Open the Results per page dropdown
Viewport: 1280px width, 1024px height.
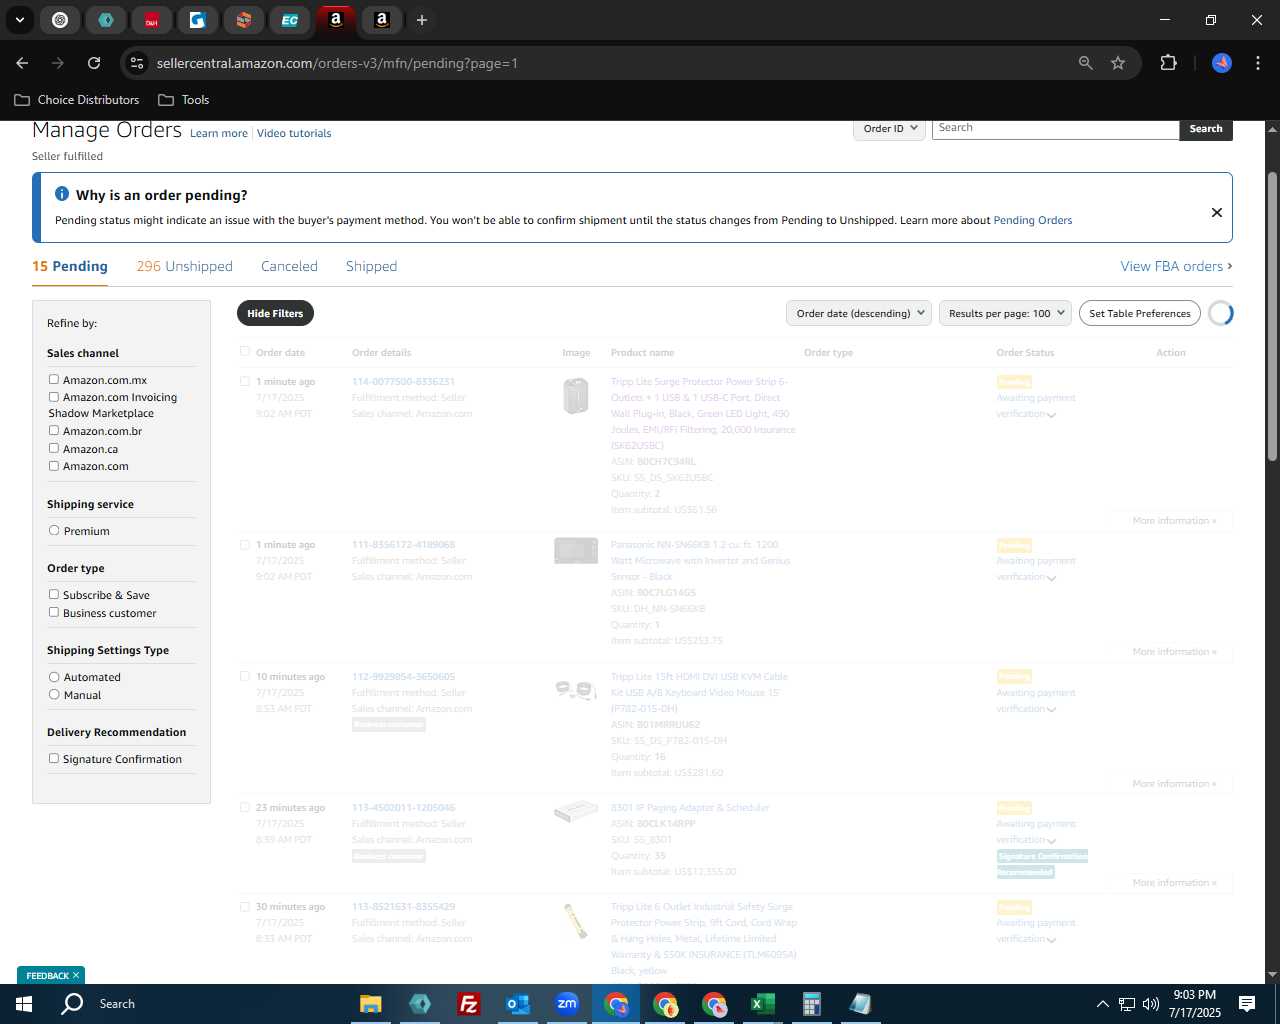1005,313
